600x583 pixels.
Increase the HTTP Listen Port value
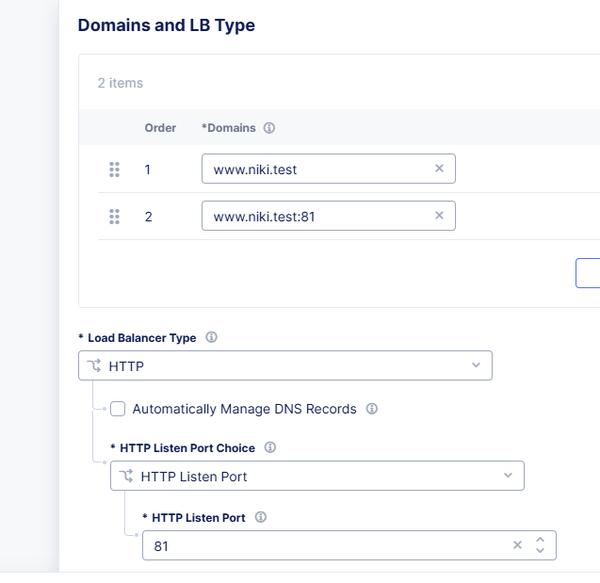tap(540, 540)
